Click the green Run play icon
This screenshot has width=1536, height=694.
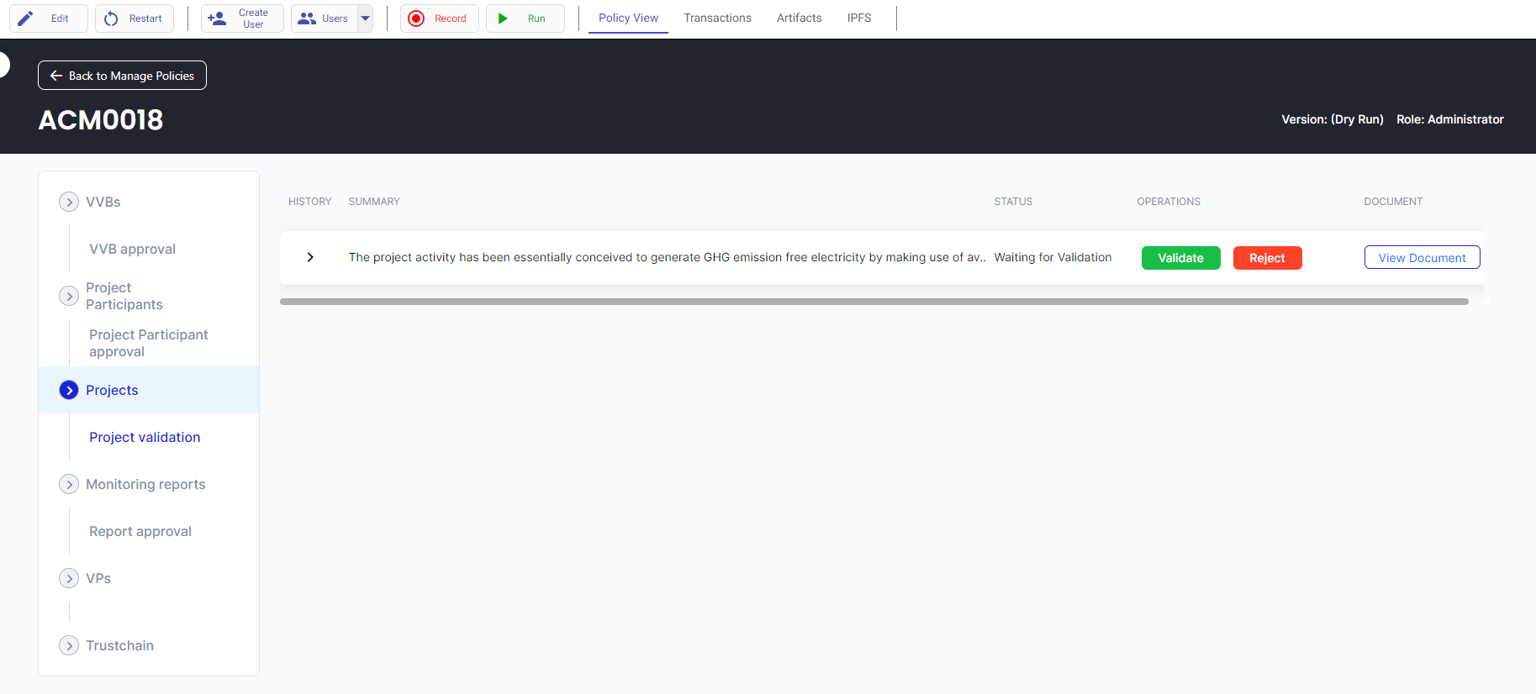503,18
